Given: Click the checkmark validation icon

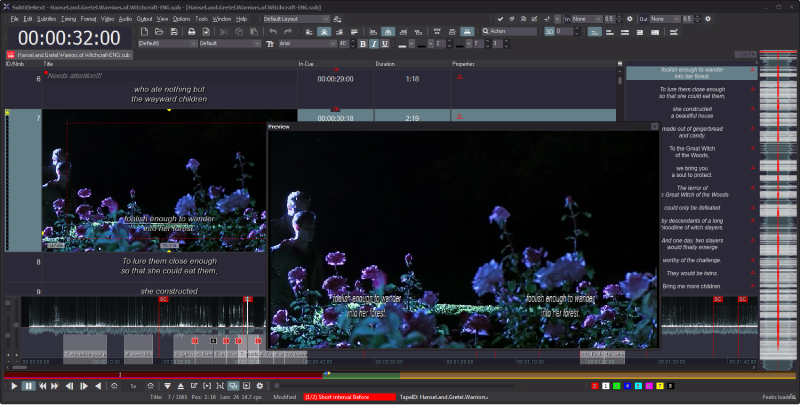Looking at the screenshot, I should 500,19.
